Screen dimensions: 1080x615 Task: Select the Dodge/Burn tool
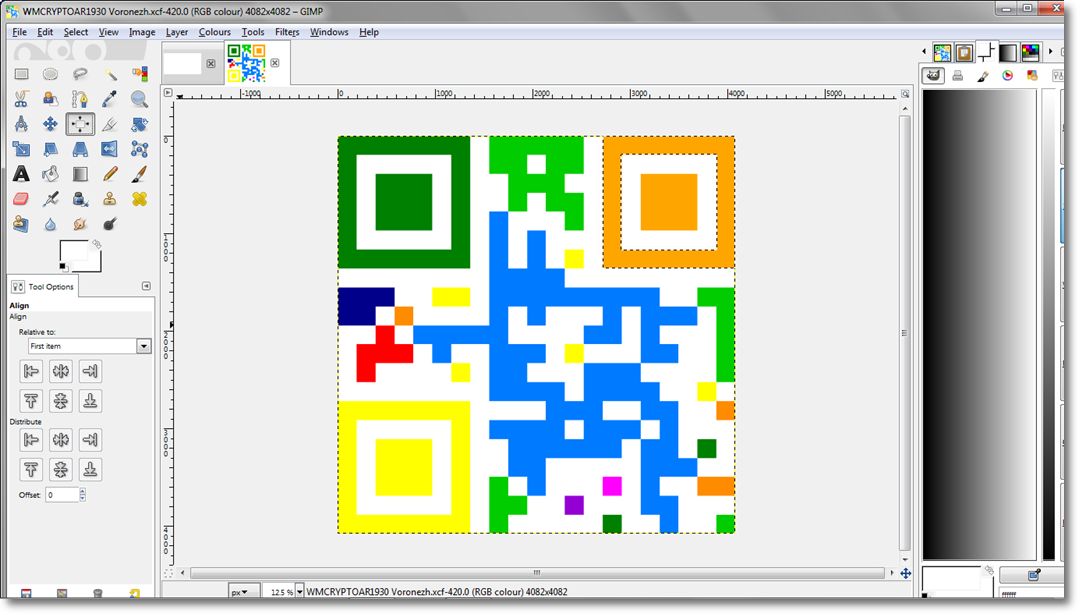(110, 224)
